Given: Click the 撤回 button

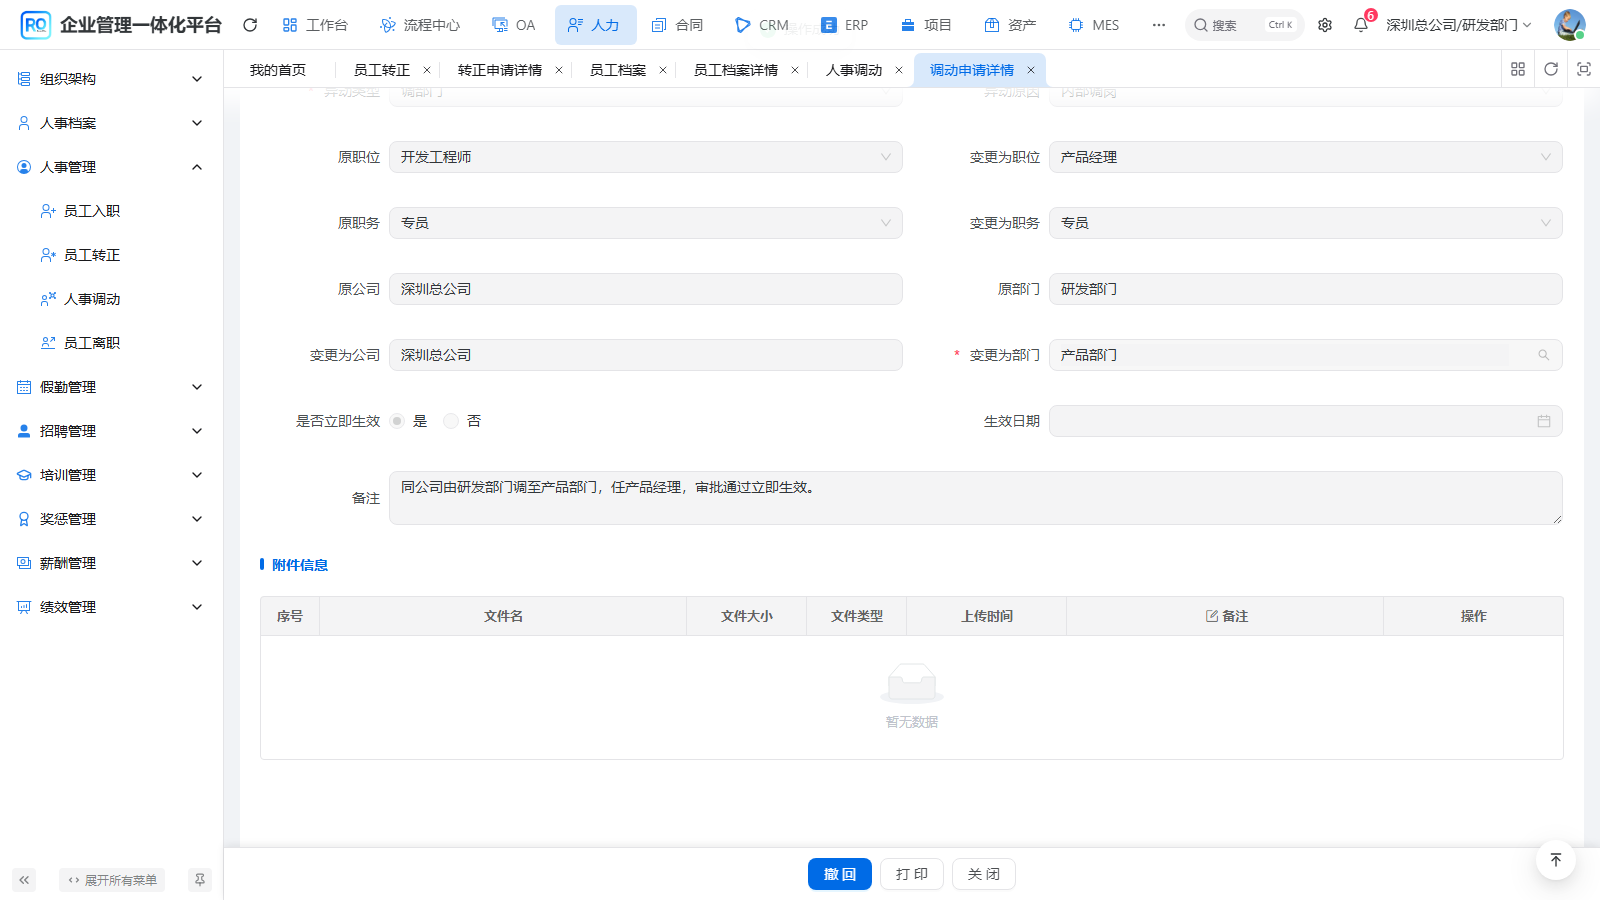Looking at the screenshot, I should point(840,874).
